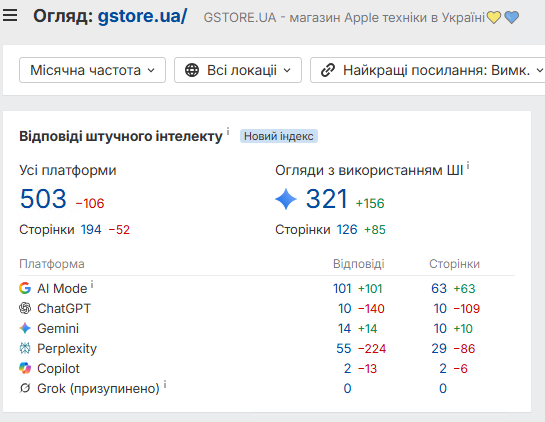This screenshot has height=422, width=545.
Task: Click Grok pages value 0
Action: click(443, 388)
